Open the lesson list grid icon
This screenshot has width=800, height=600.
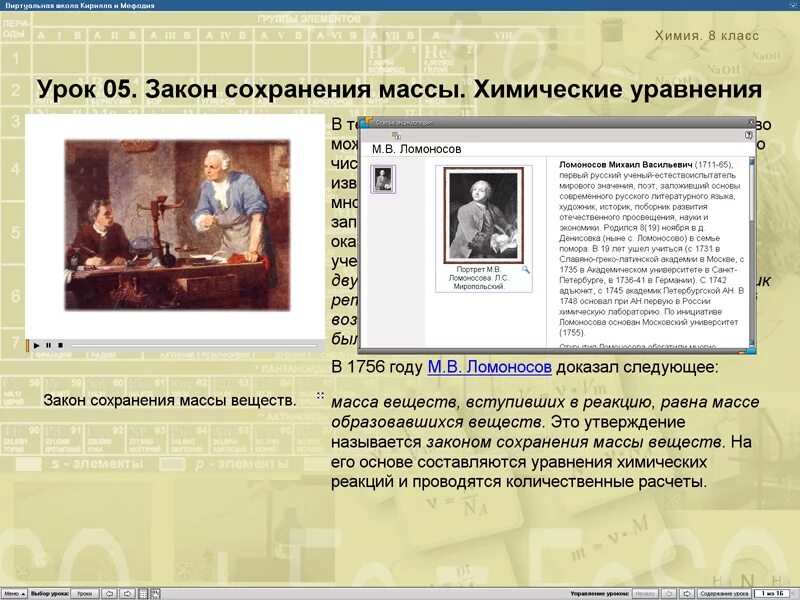144,593
